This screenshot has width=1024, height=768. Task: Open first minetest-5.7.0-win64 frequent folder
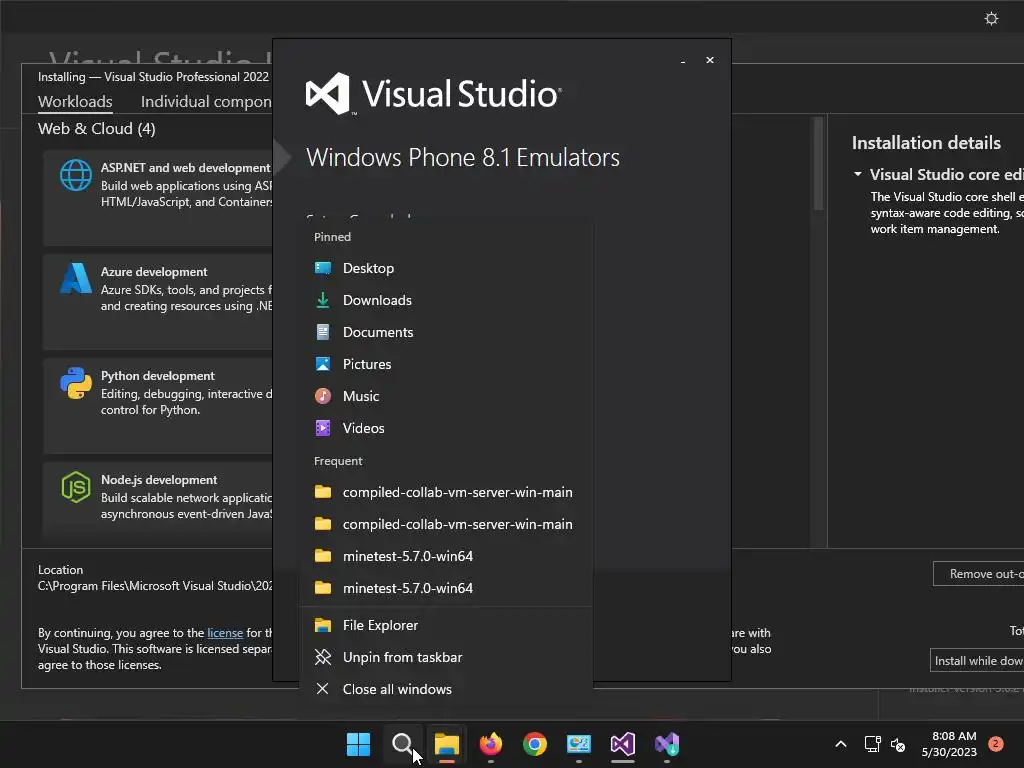[x=446, y=556]
